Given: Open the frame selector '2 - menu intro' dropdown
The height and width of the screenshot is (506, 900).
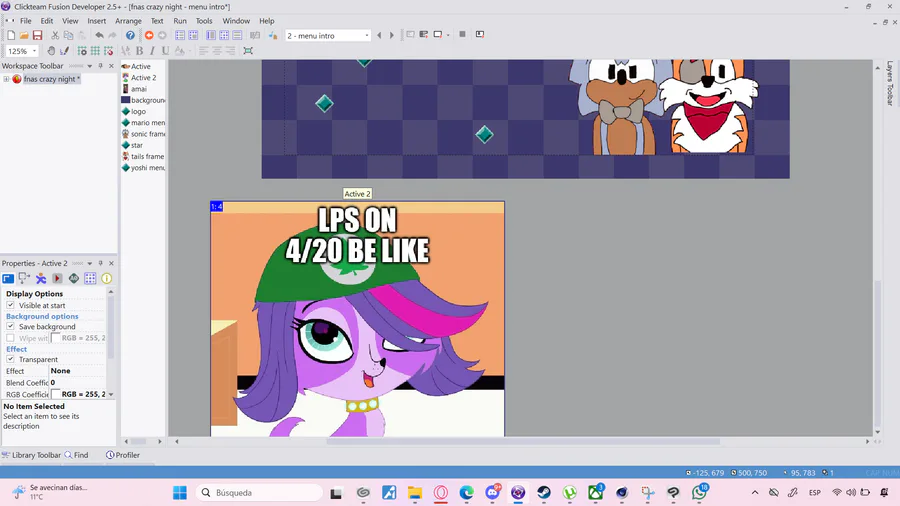Looking at the screenshot, I should coord(367,36).
